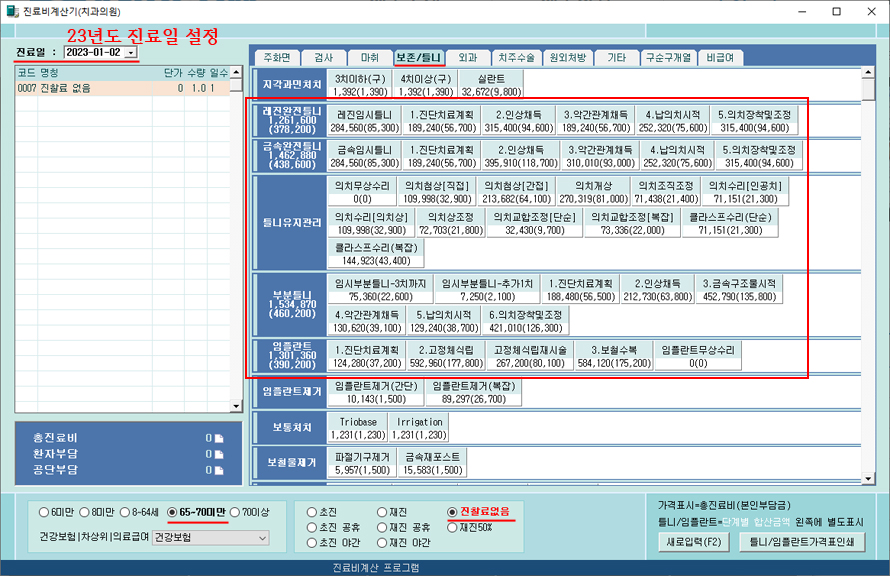This screenshot has width=890, height=576.
Task: Open the 진료일 date dropdown
Action: click(131, 52)
